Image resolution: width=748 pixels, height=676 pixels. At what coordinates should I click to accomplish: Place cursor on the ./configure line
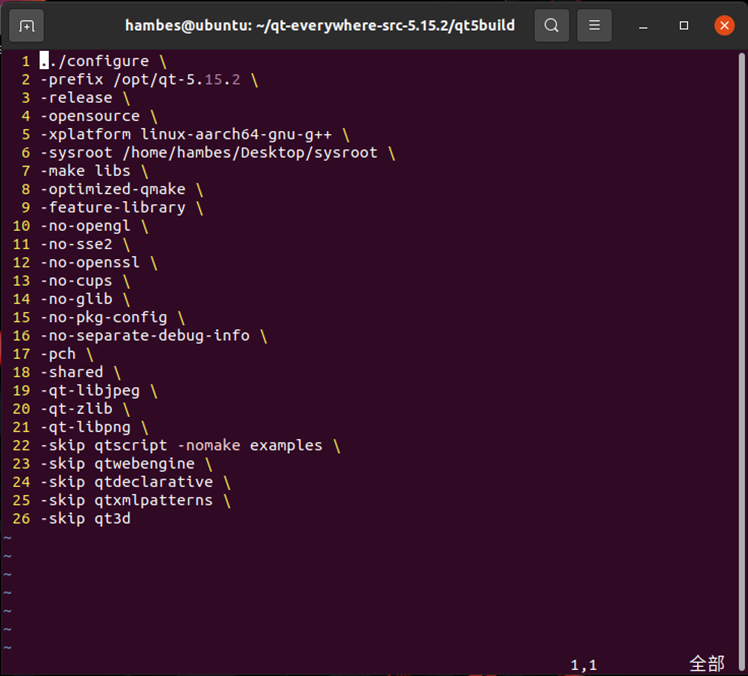94,62
